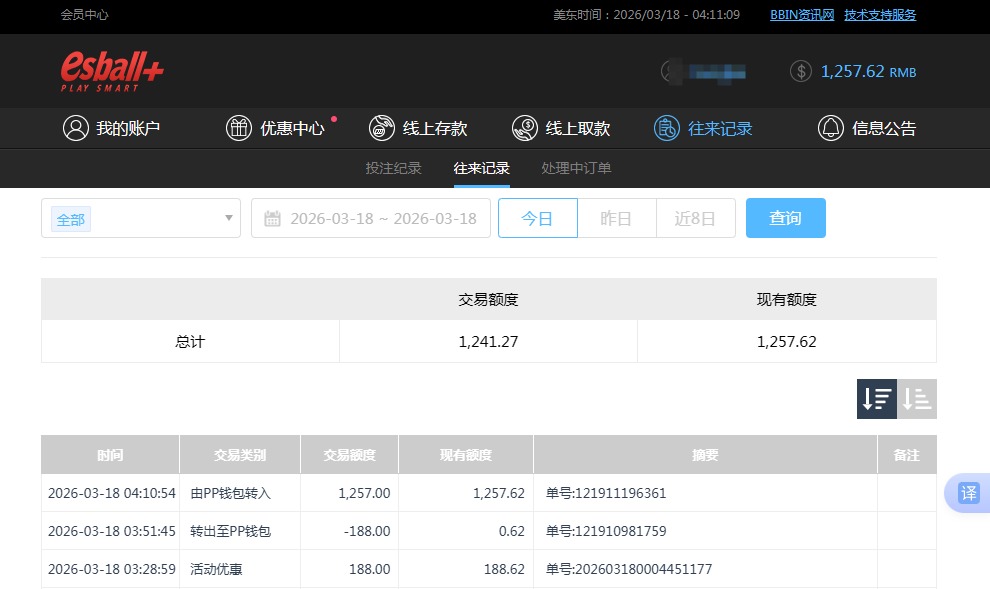The image size is (990, 589).
Task: Select the 昨日 date filter
Action: click(617, 218)
